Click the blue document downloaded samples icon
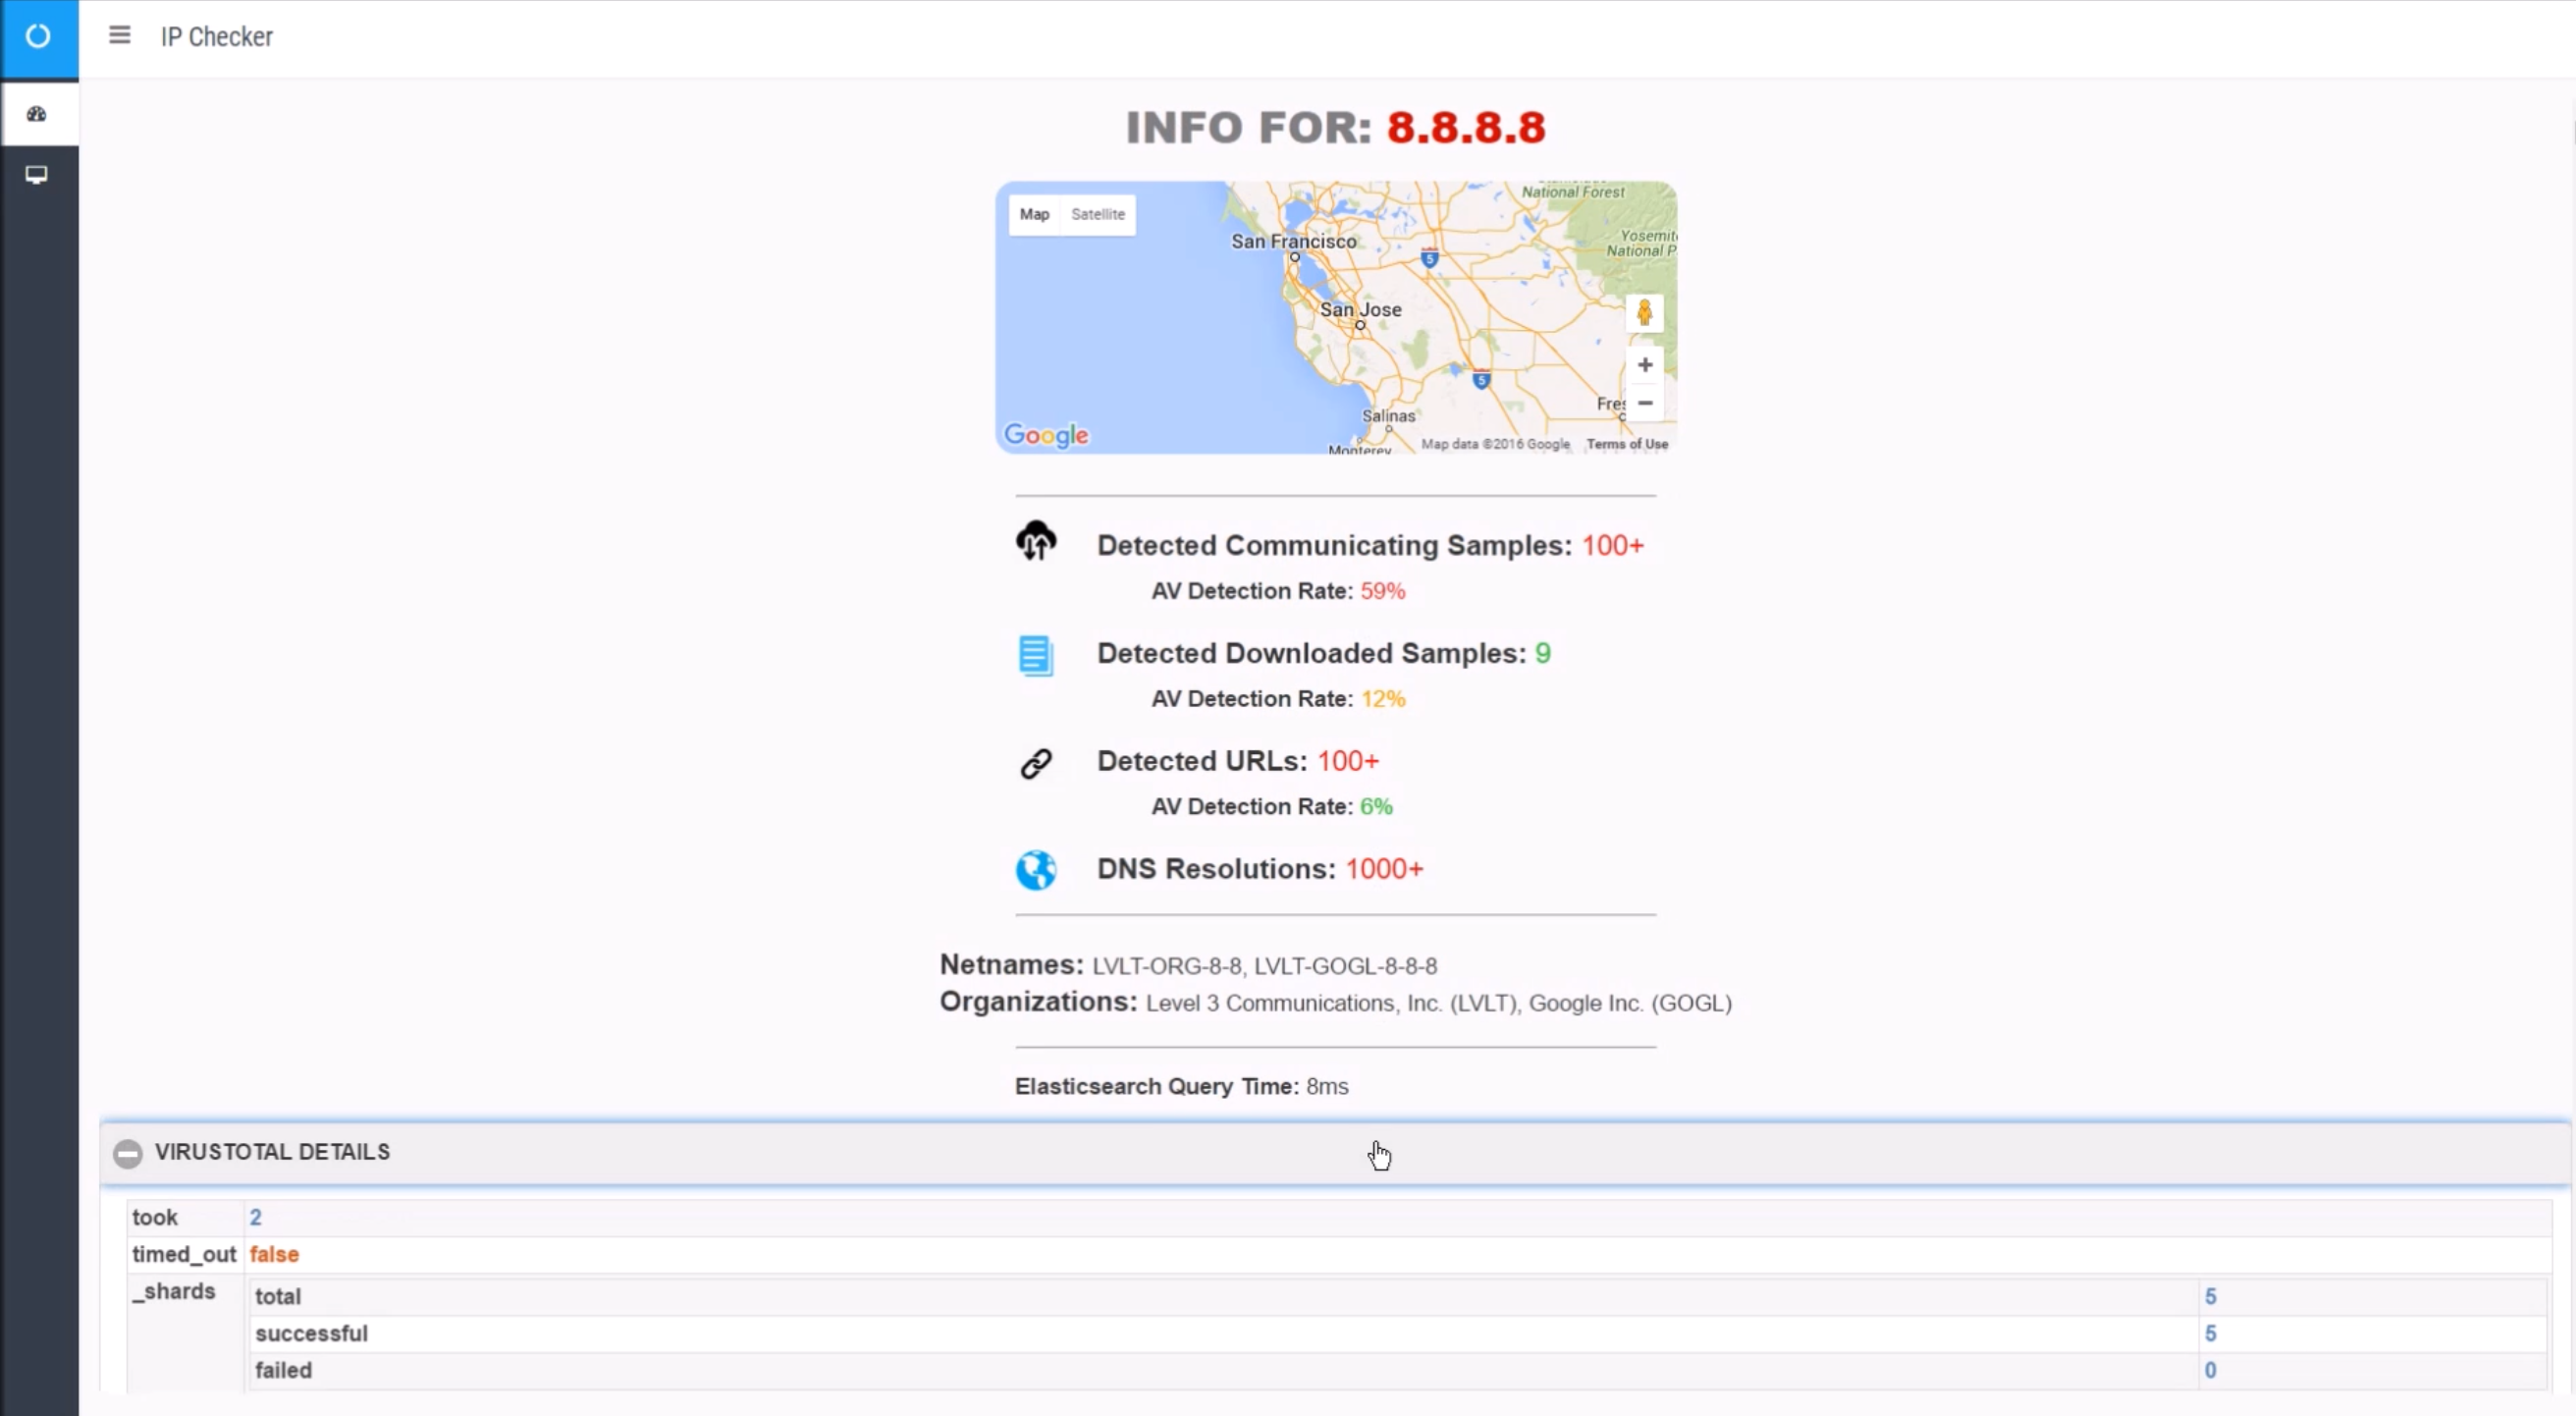 point(1035,656)
